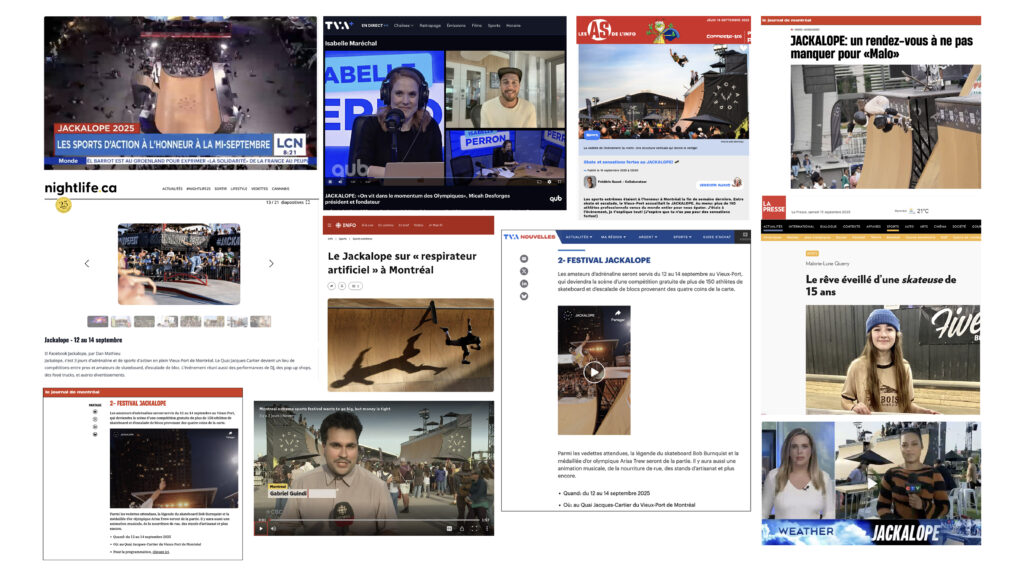Click the CBC video progress bar

point(370,519)
